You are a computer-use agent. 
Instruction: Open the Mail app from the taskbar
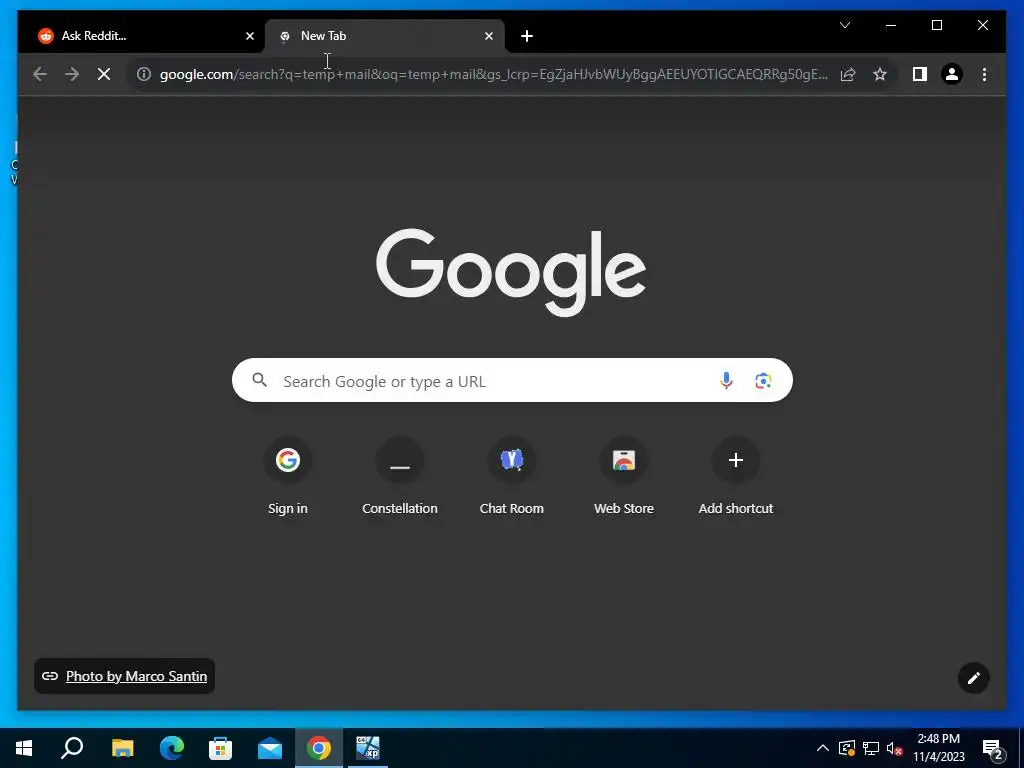point(270,748)
